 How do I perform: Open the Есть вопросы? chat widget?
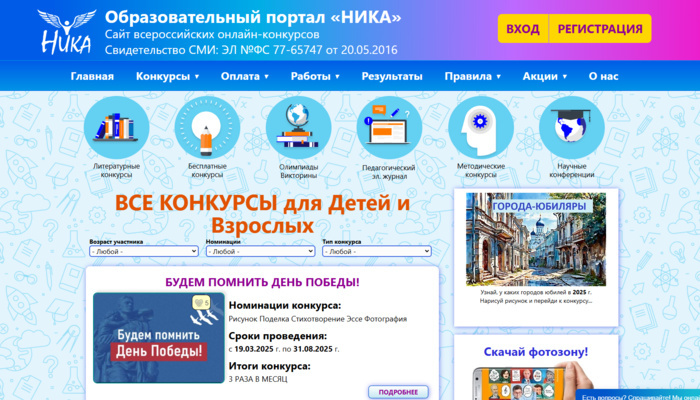tap(638, 396)
